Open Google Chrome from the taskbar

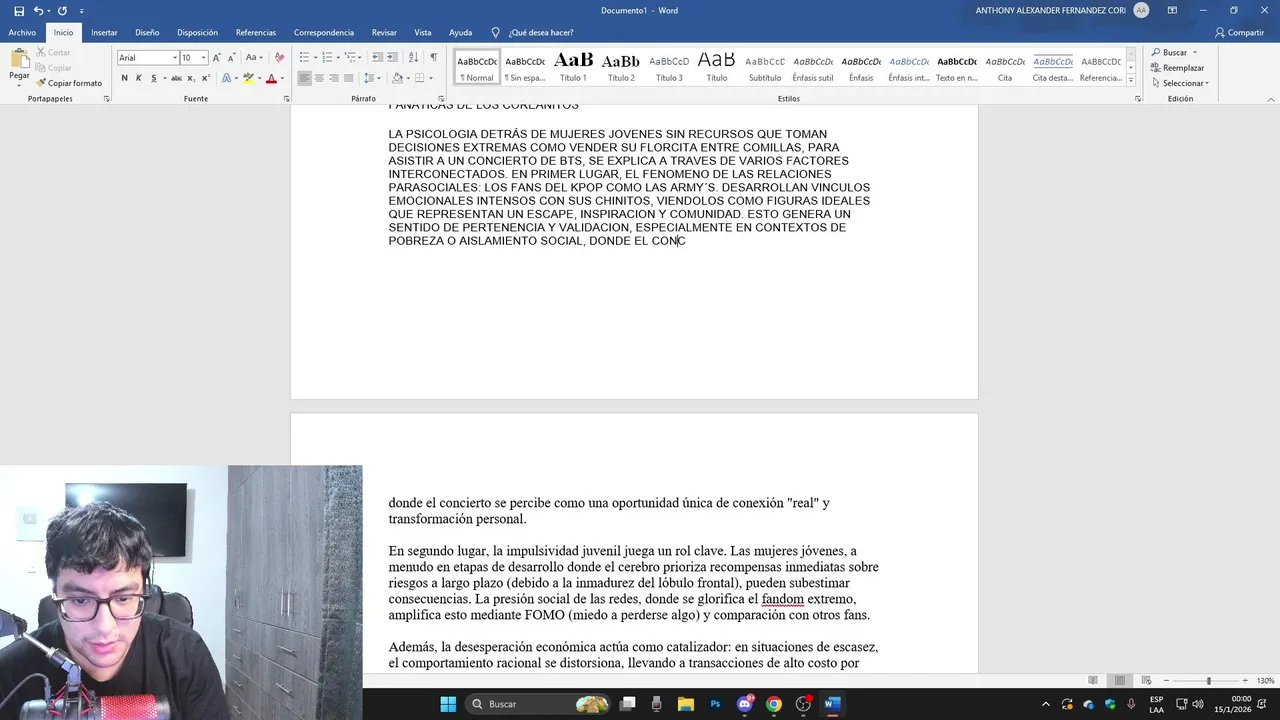point(773,704)
